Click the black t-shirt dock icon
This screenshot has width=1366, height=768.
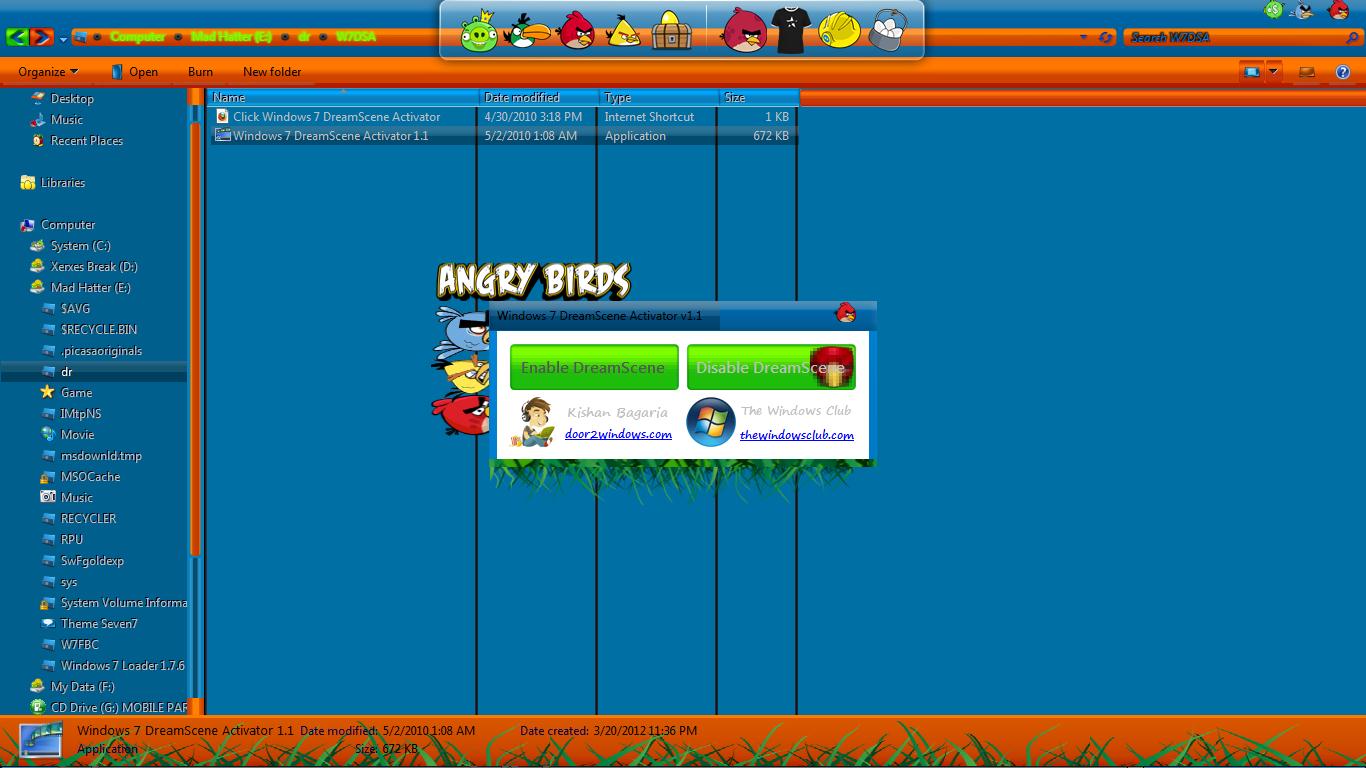click(x=790, y=31)
